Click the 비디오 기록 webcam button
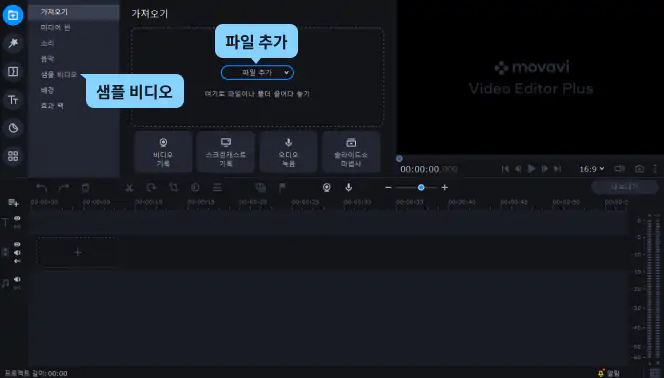Viewport: 664px width, 378px height. point(163,152)
